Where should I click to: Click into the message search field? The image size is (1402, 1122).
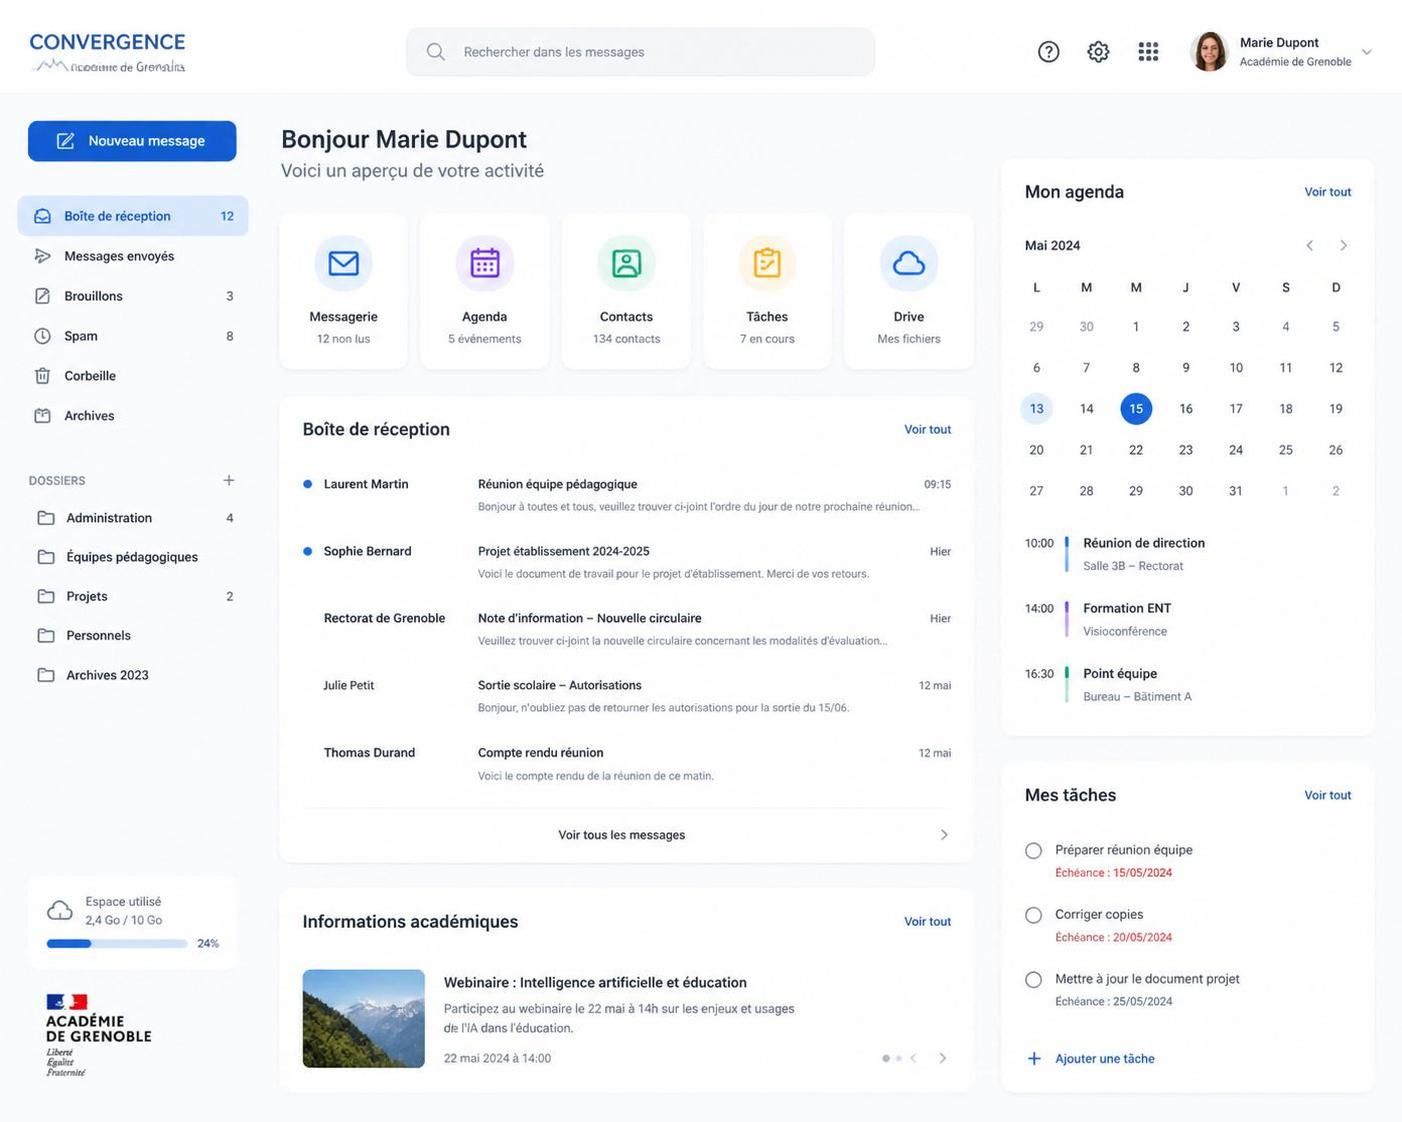[640, 51]
